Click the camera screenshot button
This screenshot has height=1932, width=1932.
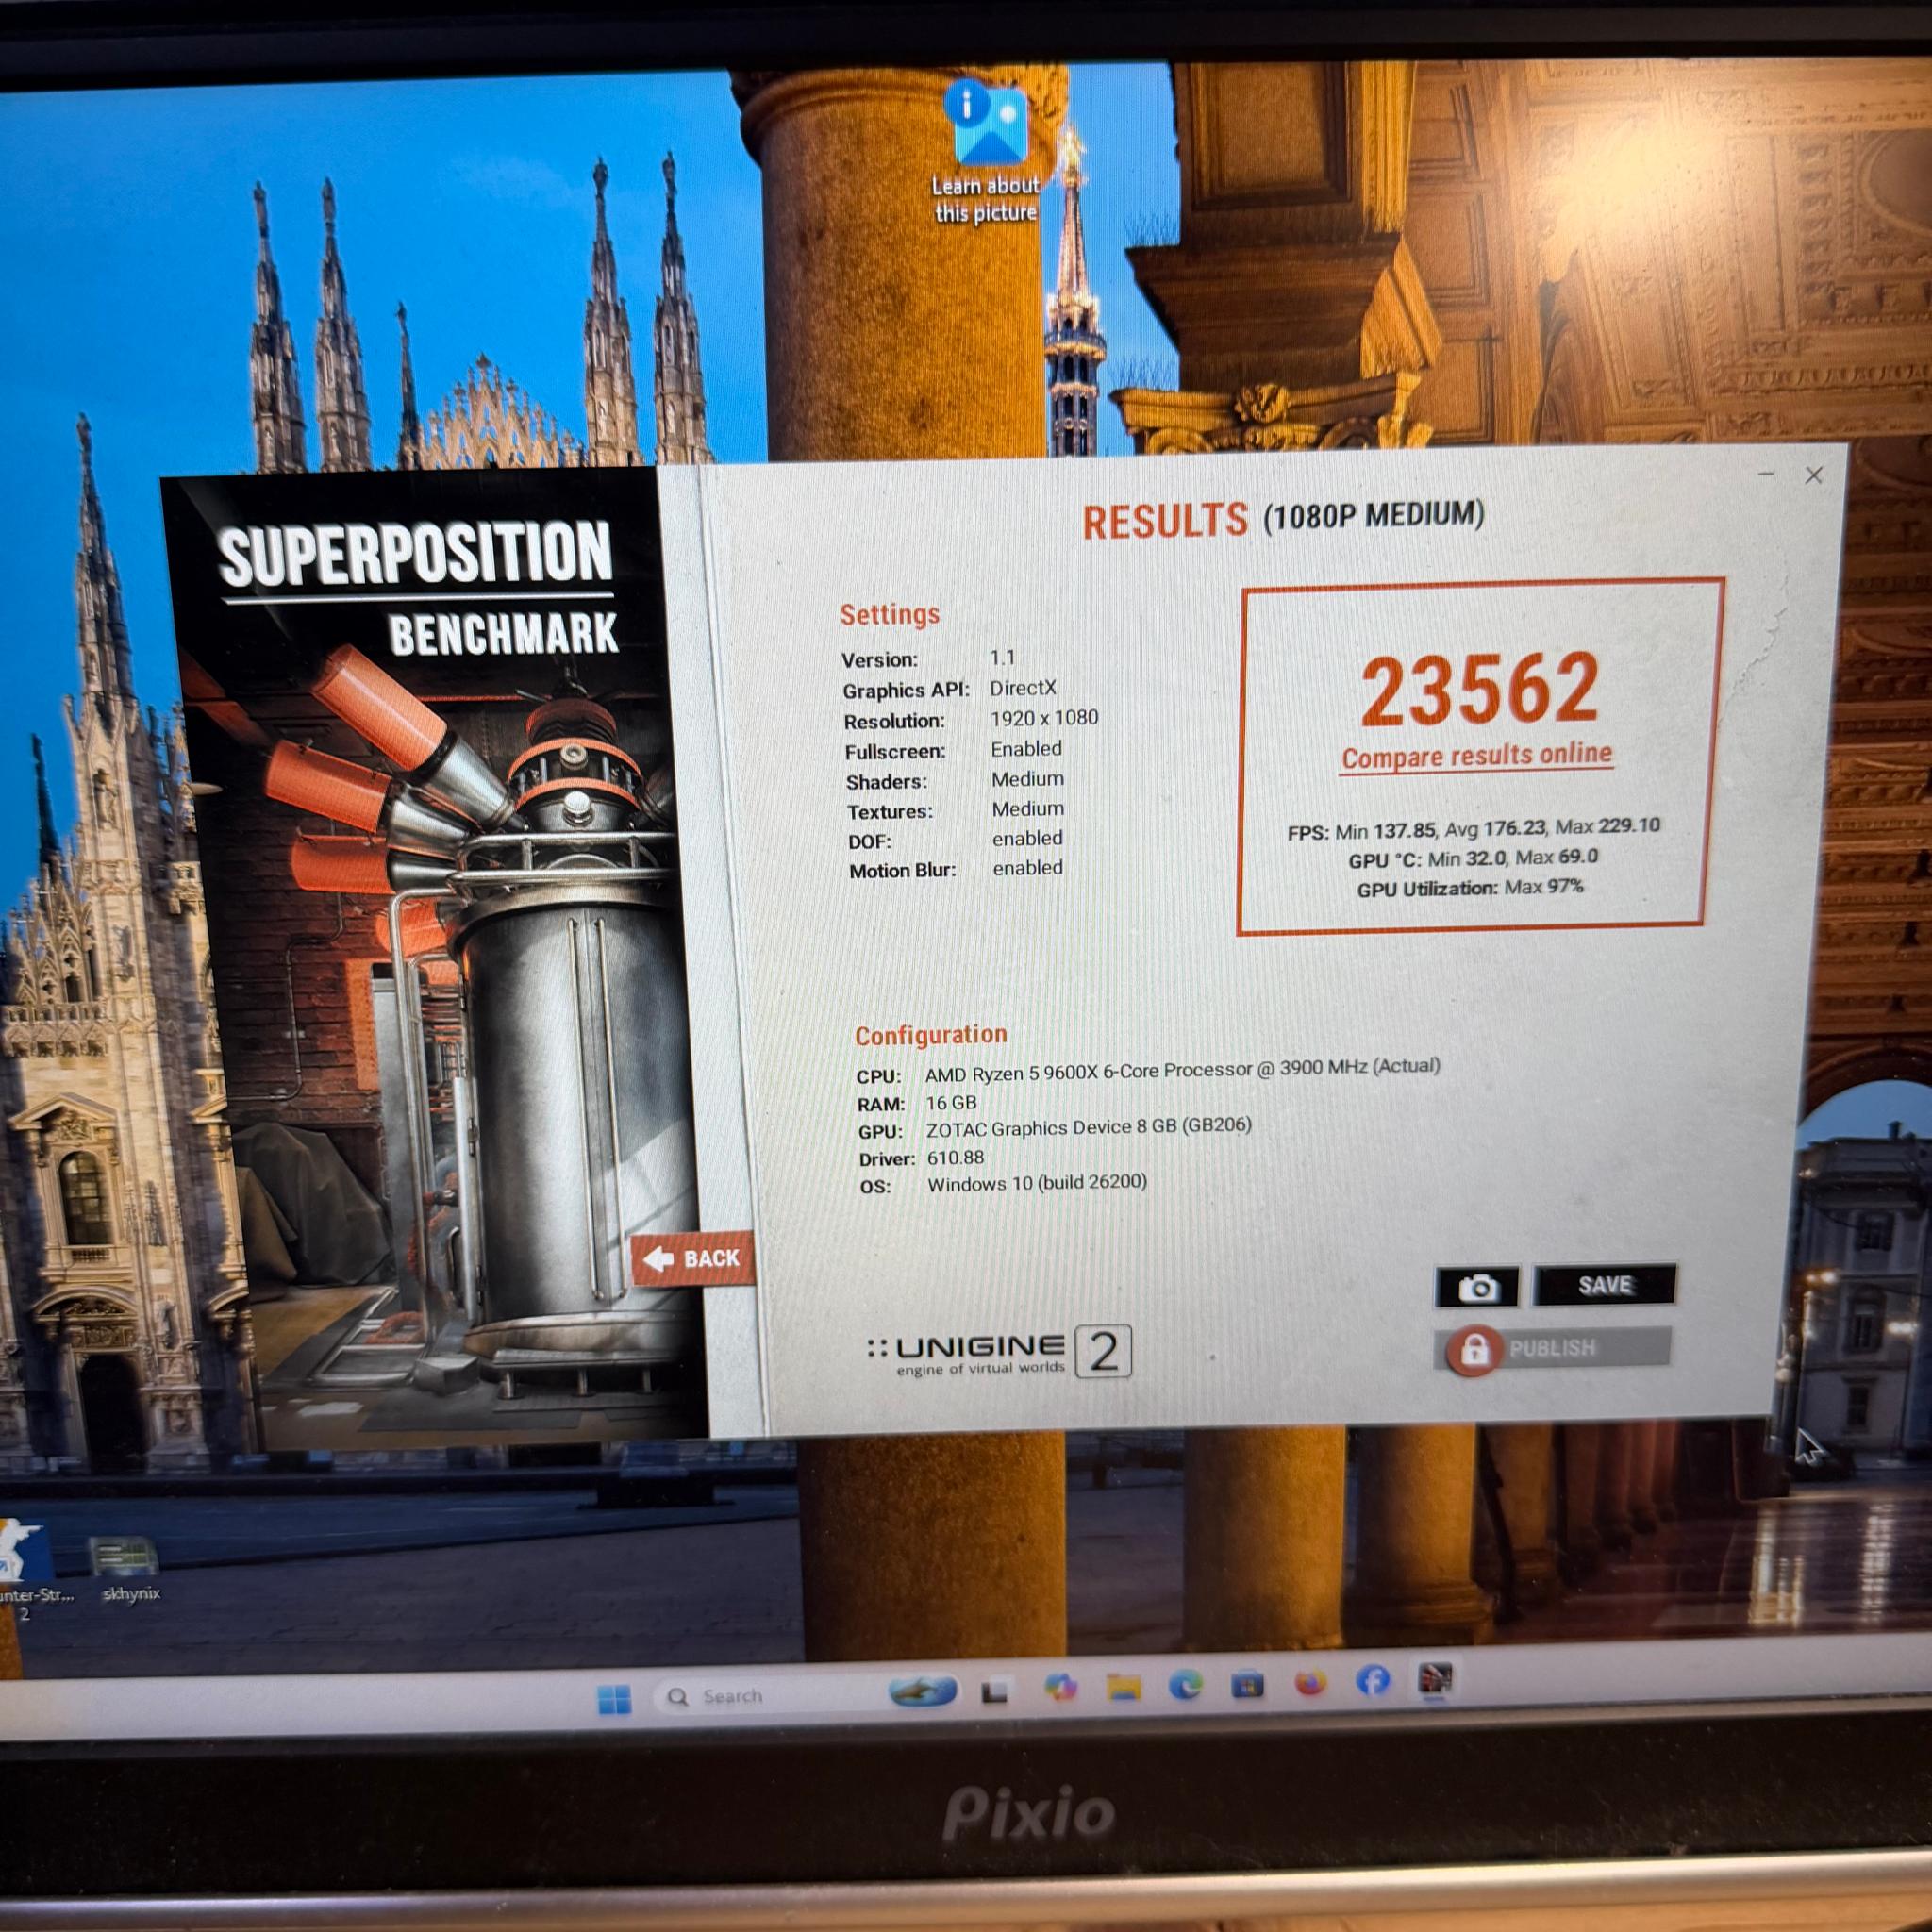pos(1477,1287)
